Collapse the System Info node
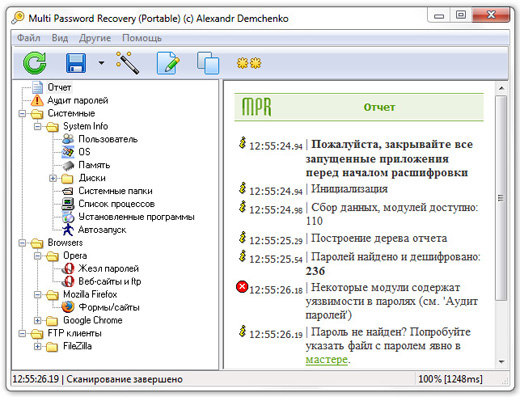 38,126
